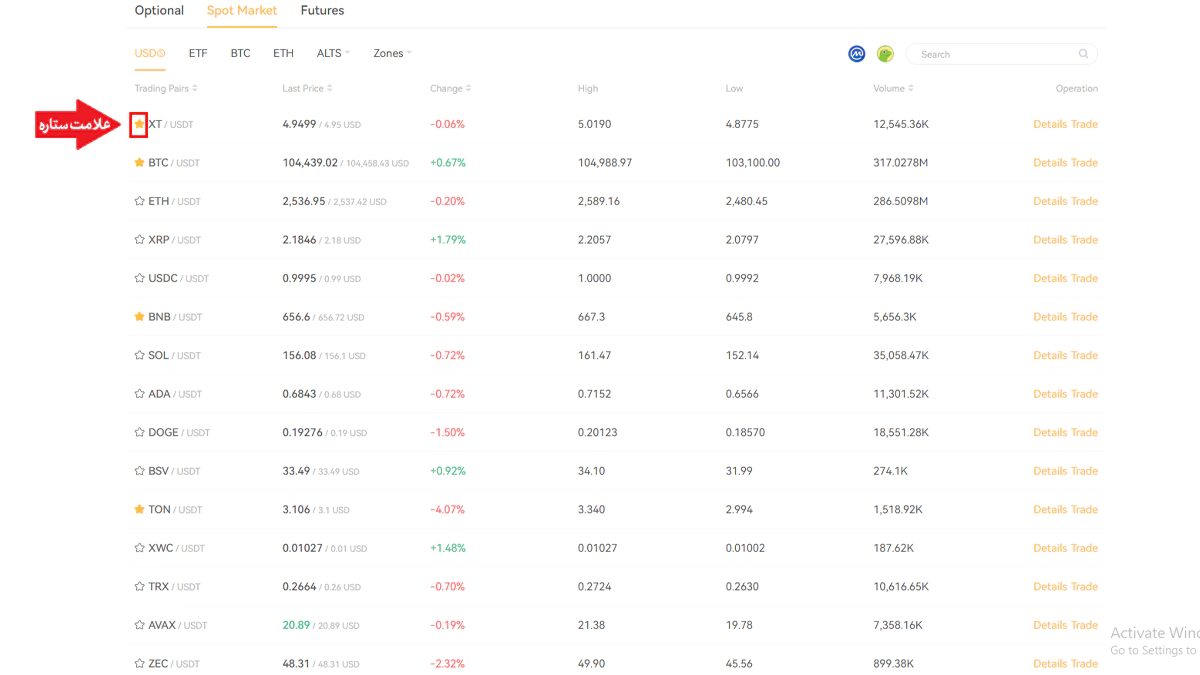Click SOL low value 152.14

(742, 355)
